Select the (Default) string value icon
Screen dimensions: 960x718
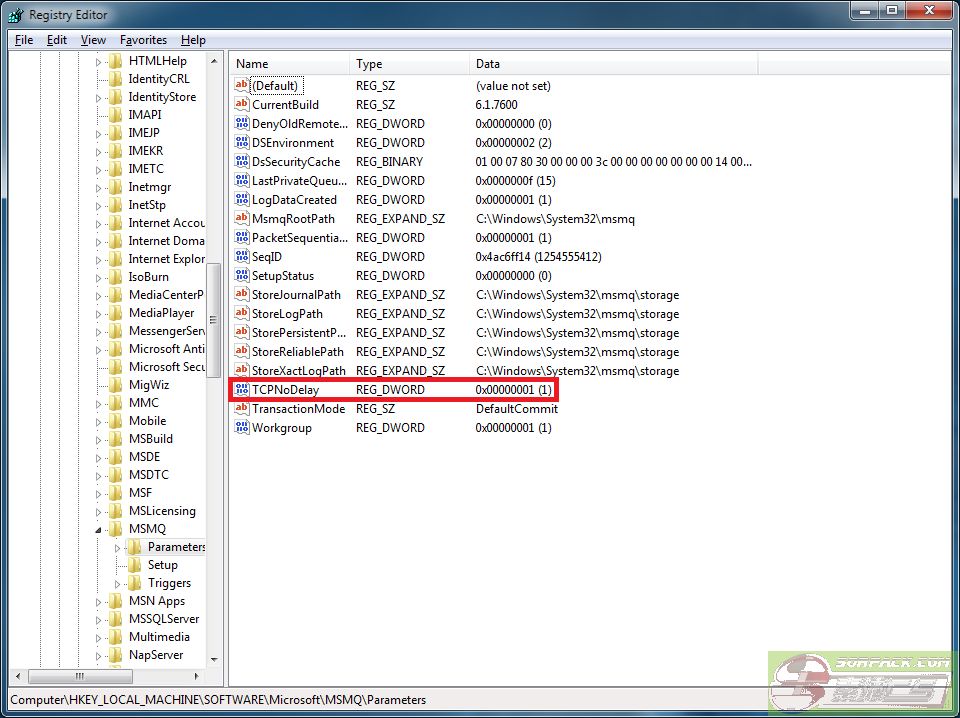tap(242, 86)
